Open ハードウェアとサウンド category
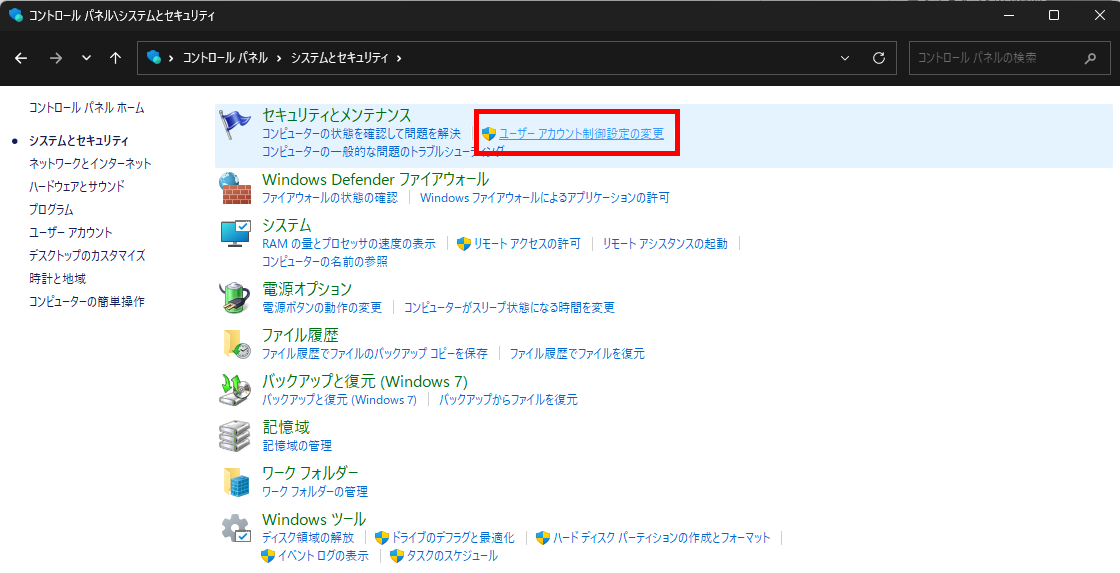 click(76, 186)
